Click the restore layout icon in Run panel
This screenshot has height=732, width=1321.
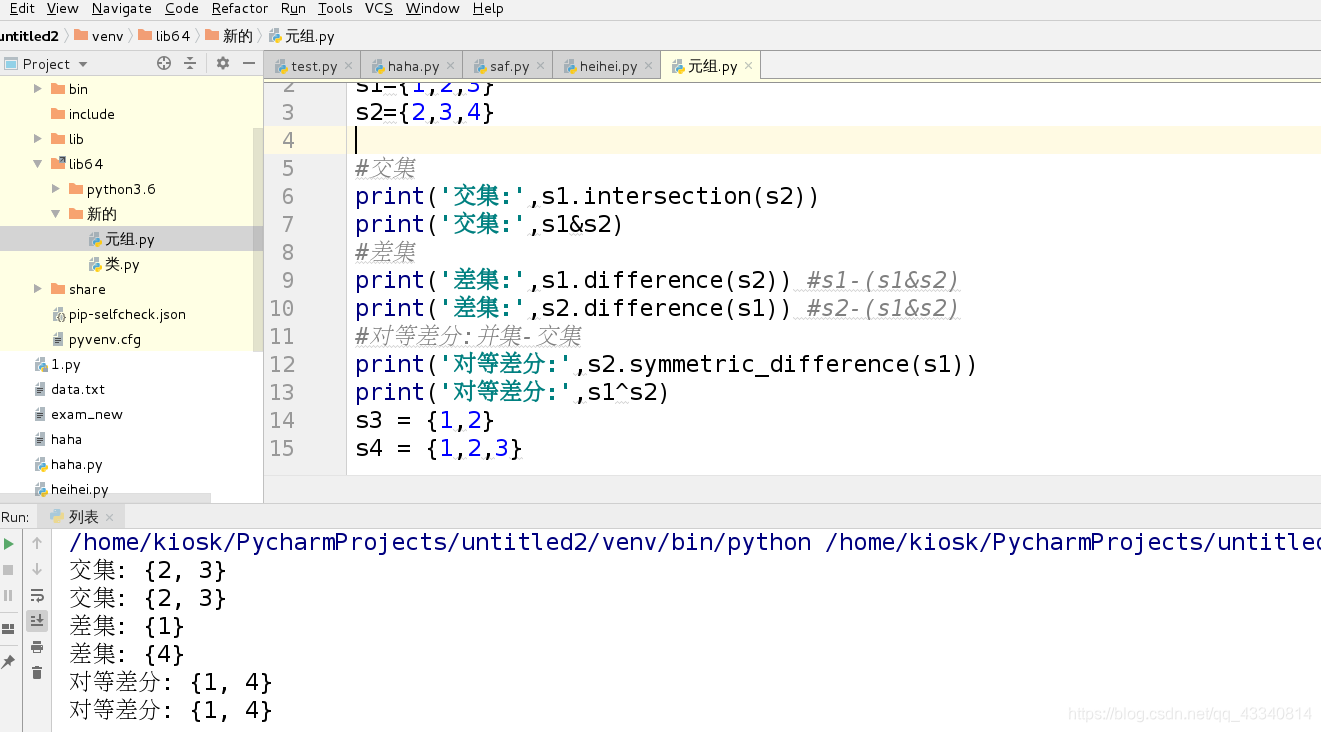point(9,629)
